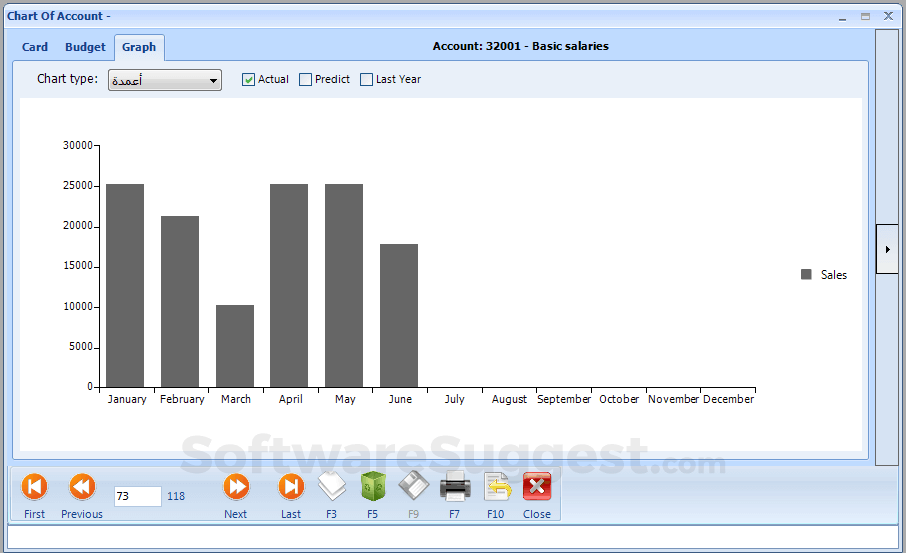This screenshot has height=553, width=906.
Task: Click the March bar in the chart
Action: (x=235, y=346)
